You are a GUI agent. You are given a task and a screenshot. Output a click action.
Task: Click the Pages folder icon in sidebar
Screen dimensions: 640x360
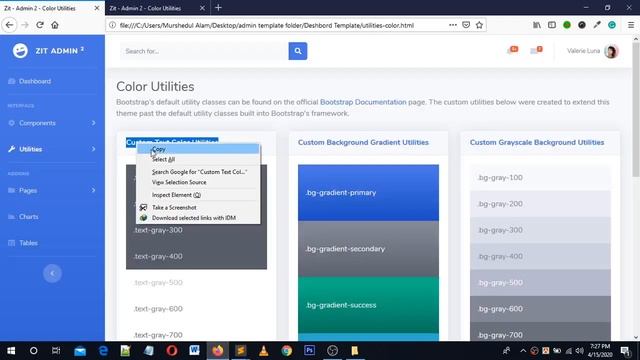[11, 190]
